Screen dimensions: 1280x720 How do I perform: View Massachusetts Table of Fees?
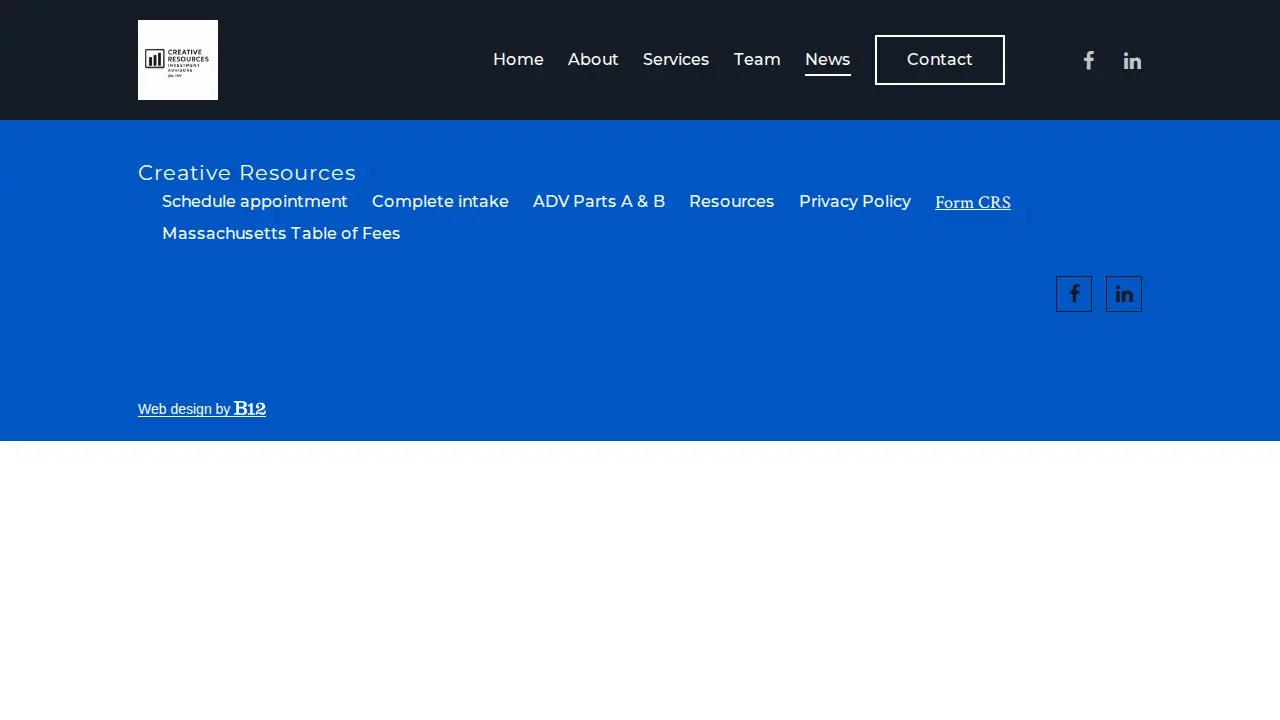tap(281, 234)
